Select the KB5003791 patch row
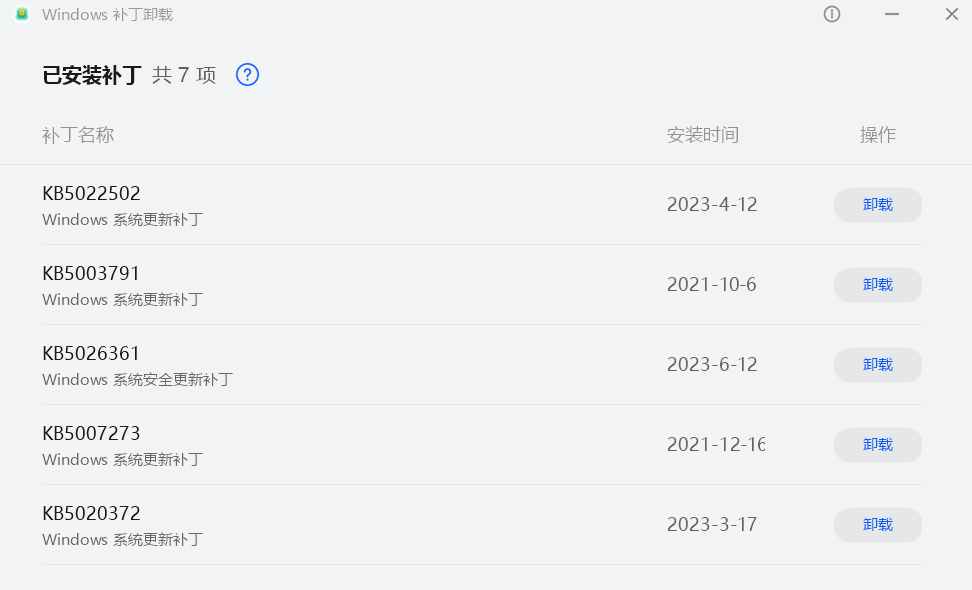This screenshot has height=590, width=972. pos(91,274)
